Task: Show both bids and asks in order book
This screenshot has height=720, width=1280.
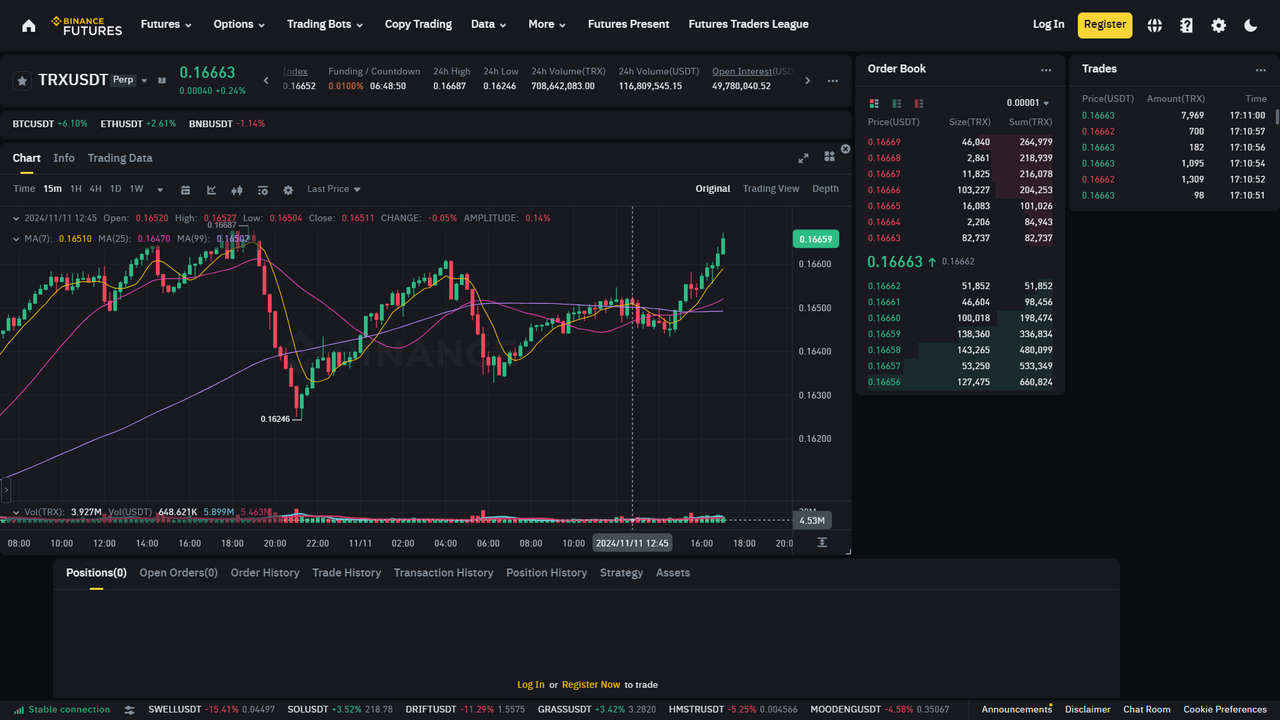Action: pyautogui.click(x=874, y=103)
